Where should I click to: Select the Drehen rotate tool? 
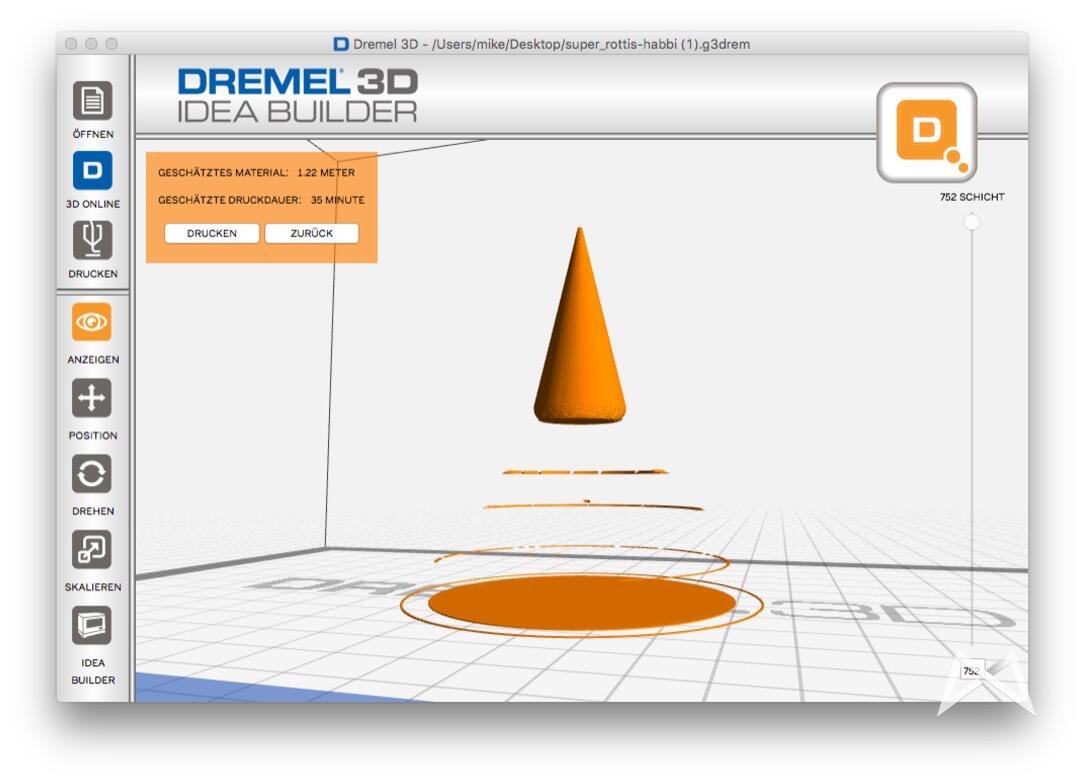(92, 475)
